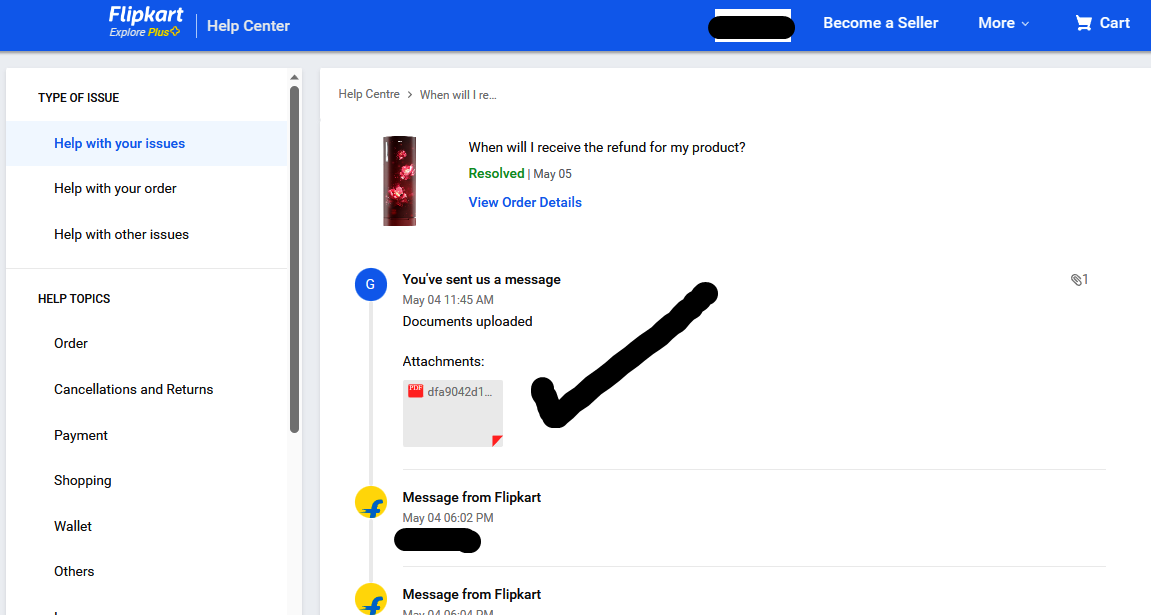
Task: Click the sidebar vertical scrollbar thumb
Action: click(294, 260)
